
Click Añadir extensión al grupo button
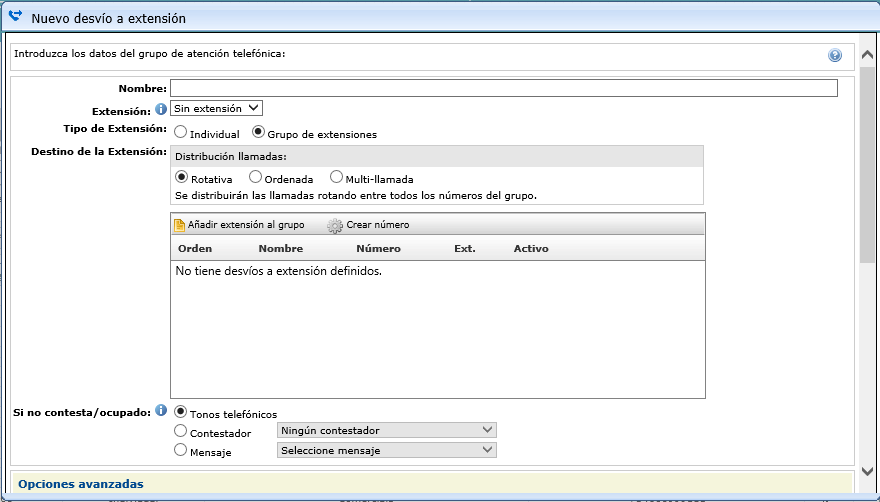240,225
